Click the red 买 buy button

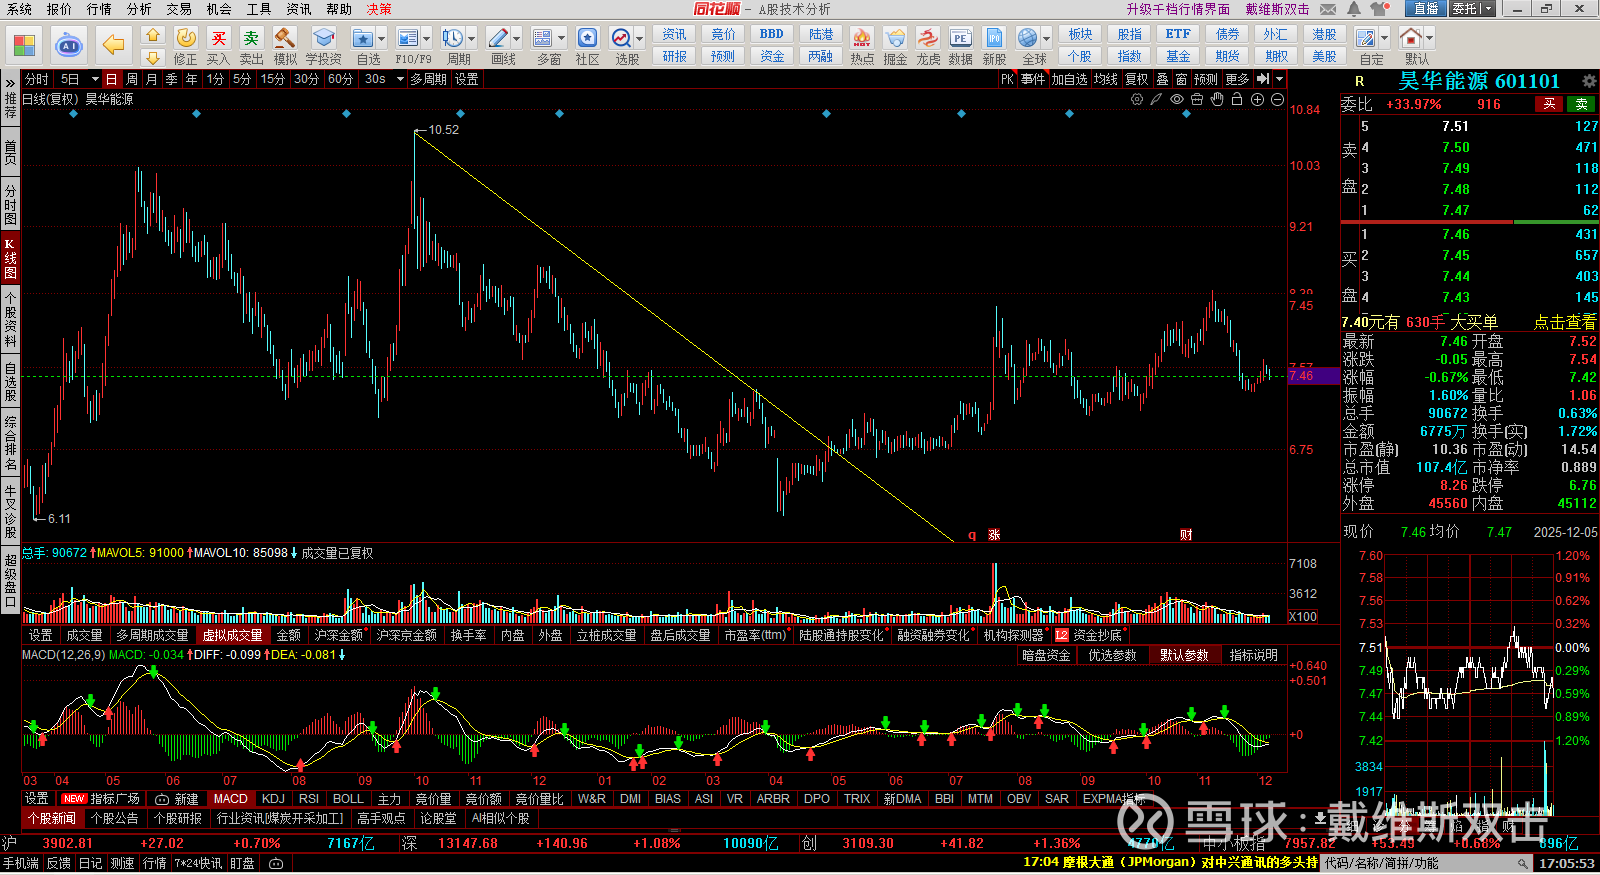[1549, 104]
